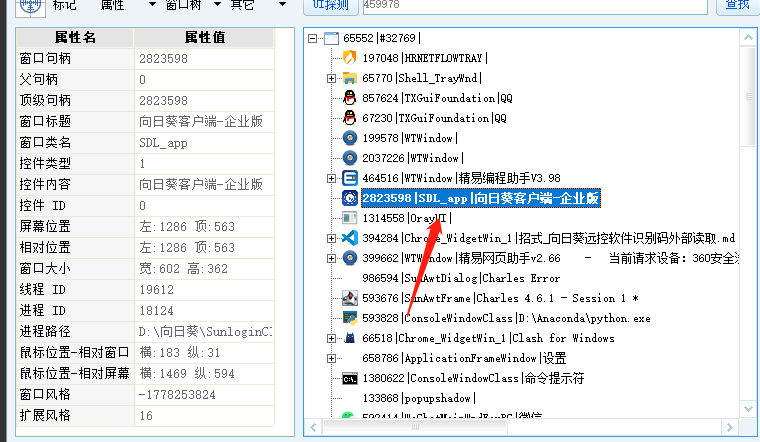Open the 属性 dropdown arrow

pos(152,4)
